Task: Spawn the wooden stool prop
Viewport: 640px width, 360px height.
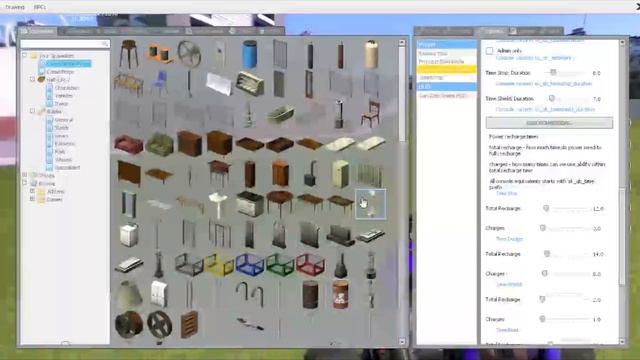Action: coord(129,53)
